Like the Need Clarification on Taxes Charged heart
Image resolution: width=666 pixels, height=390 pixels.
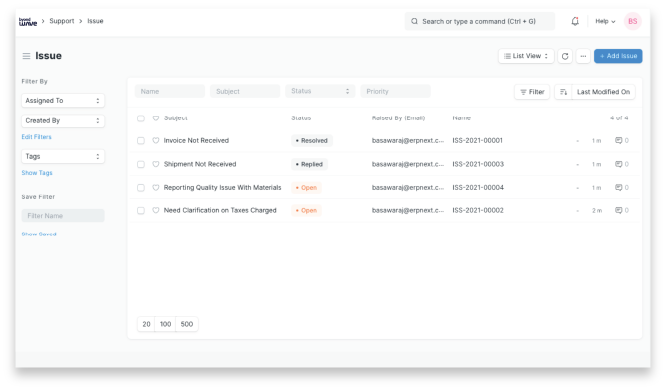click(156, 210)
